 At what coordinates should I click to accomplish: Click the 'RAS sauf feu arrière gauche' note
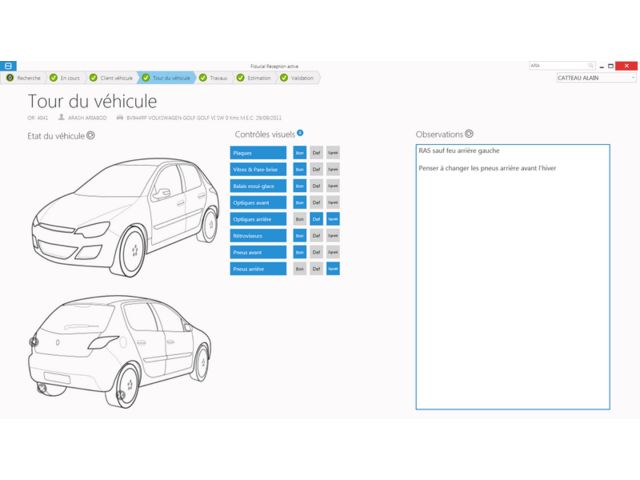[459, 151]
